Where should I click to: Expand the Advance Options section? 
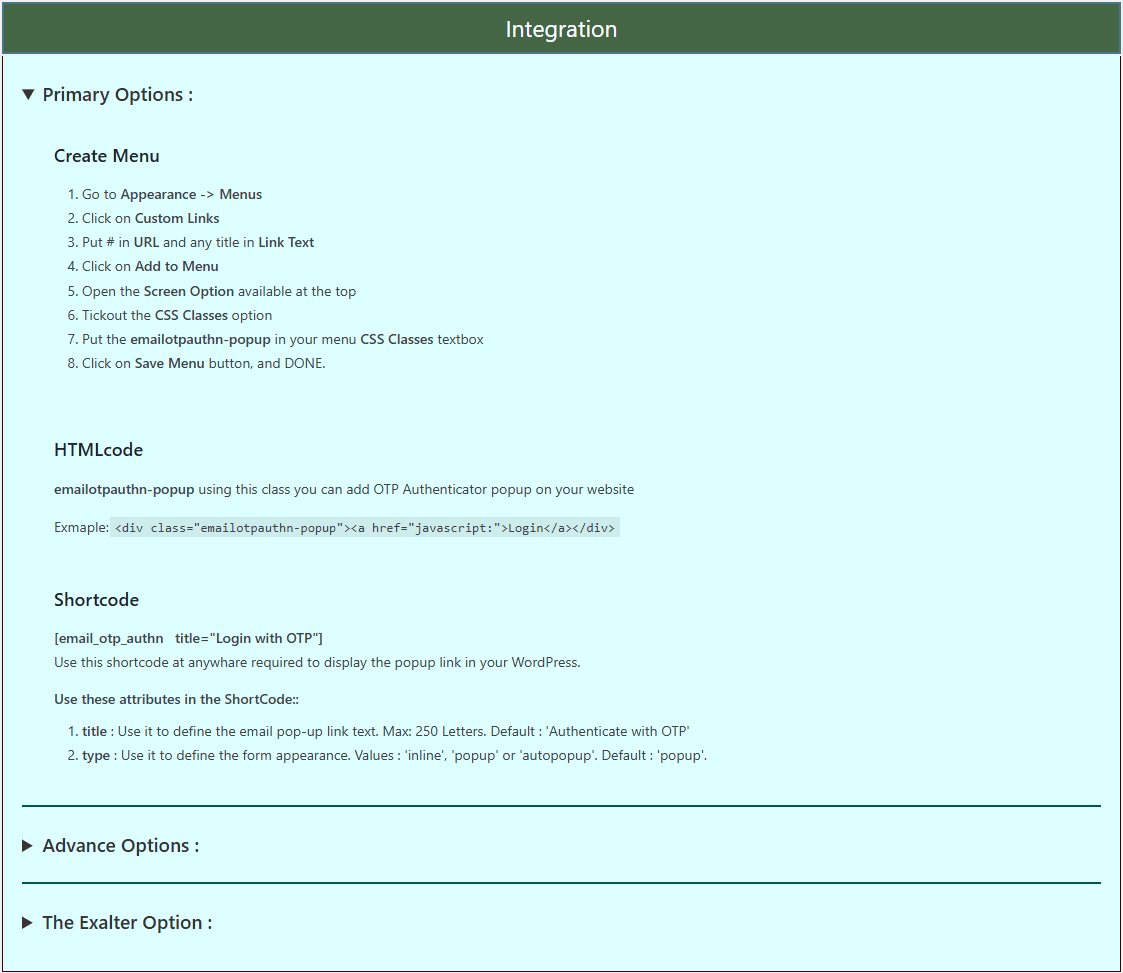(x=120, y=845)
